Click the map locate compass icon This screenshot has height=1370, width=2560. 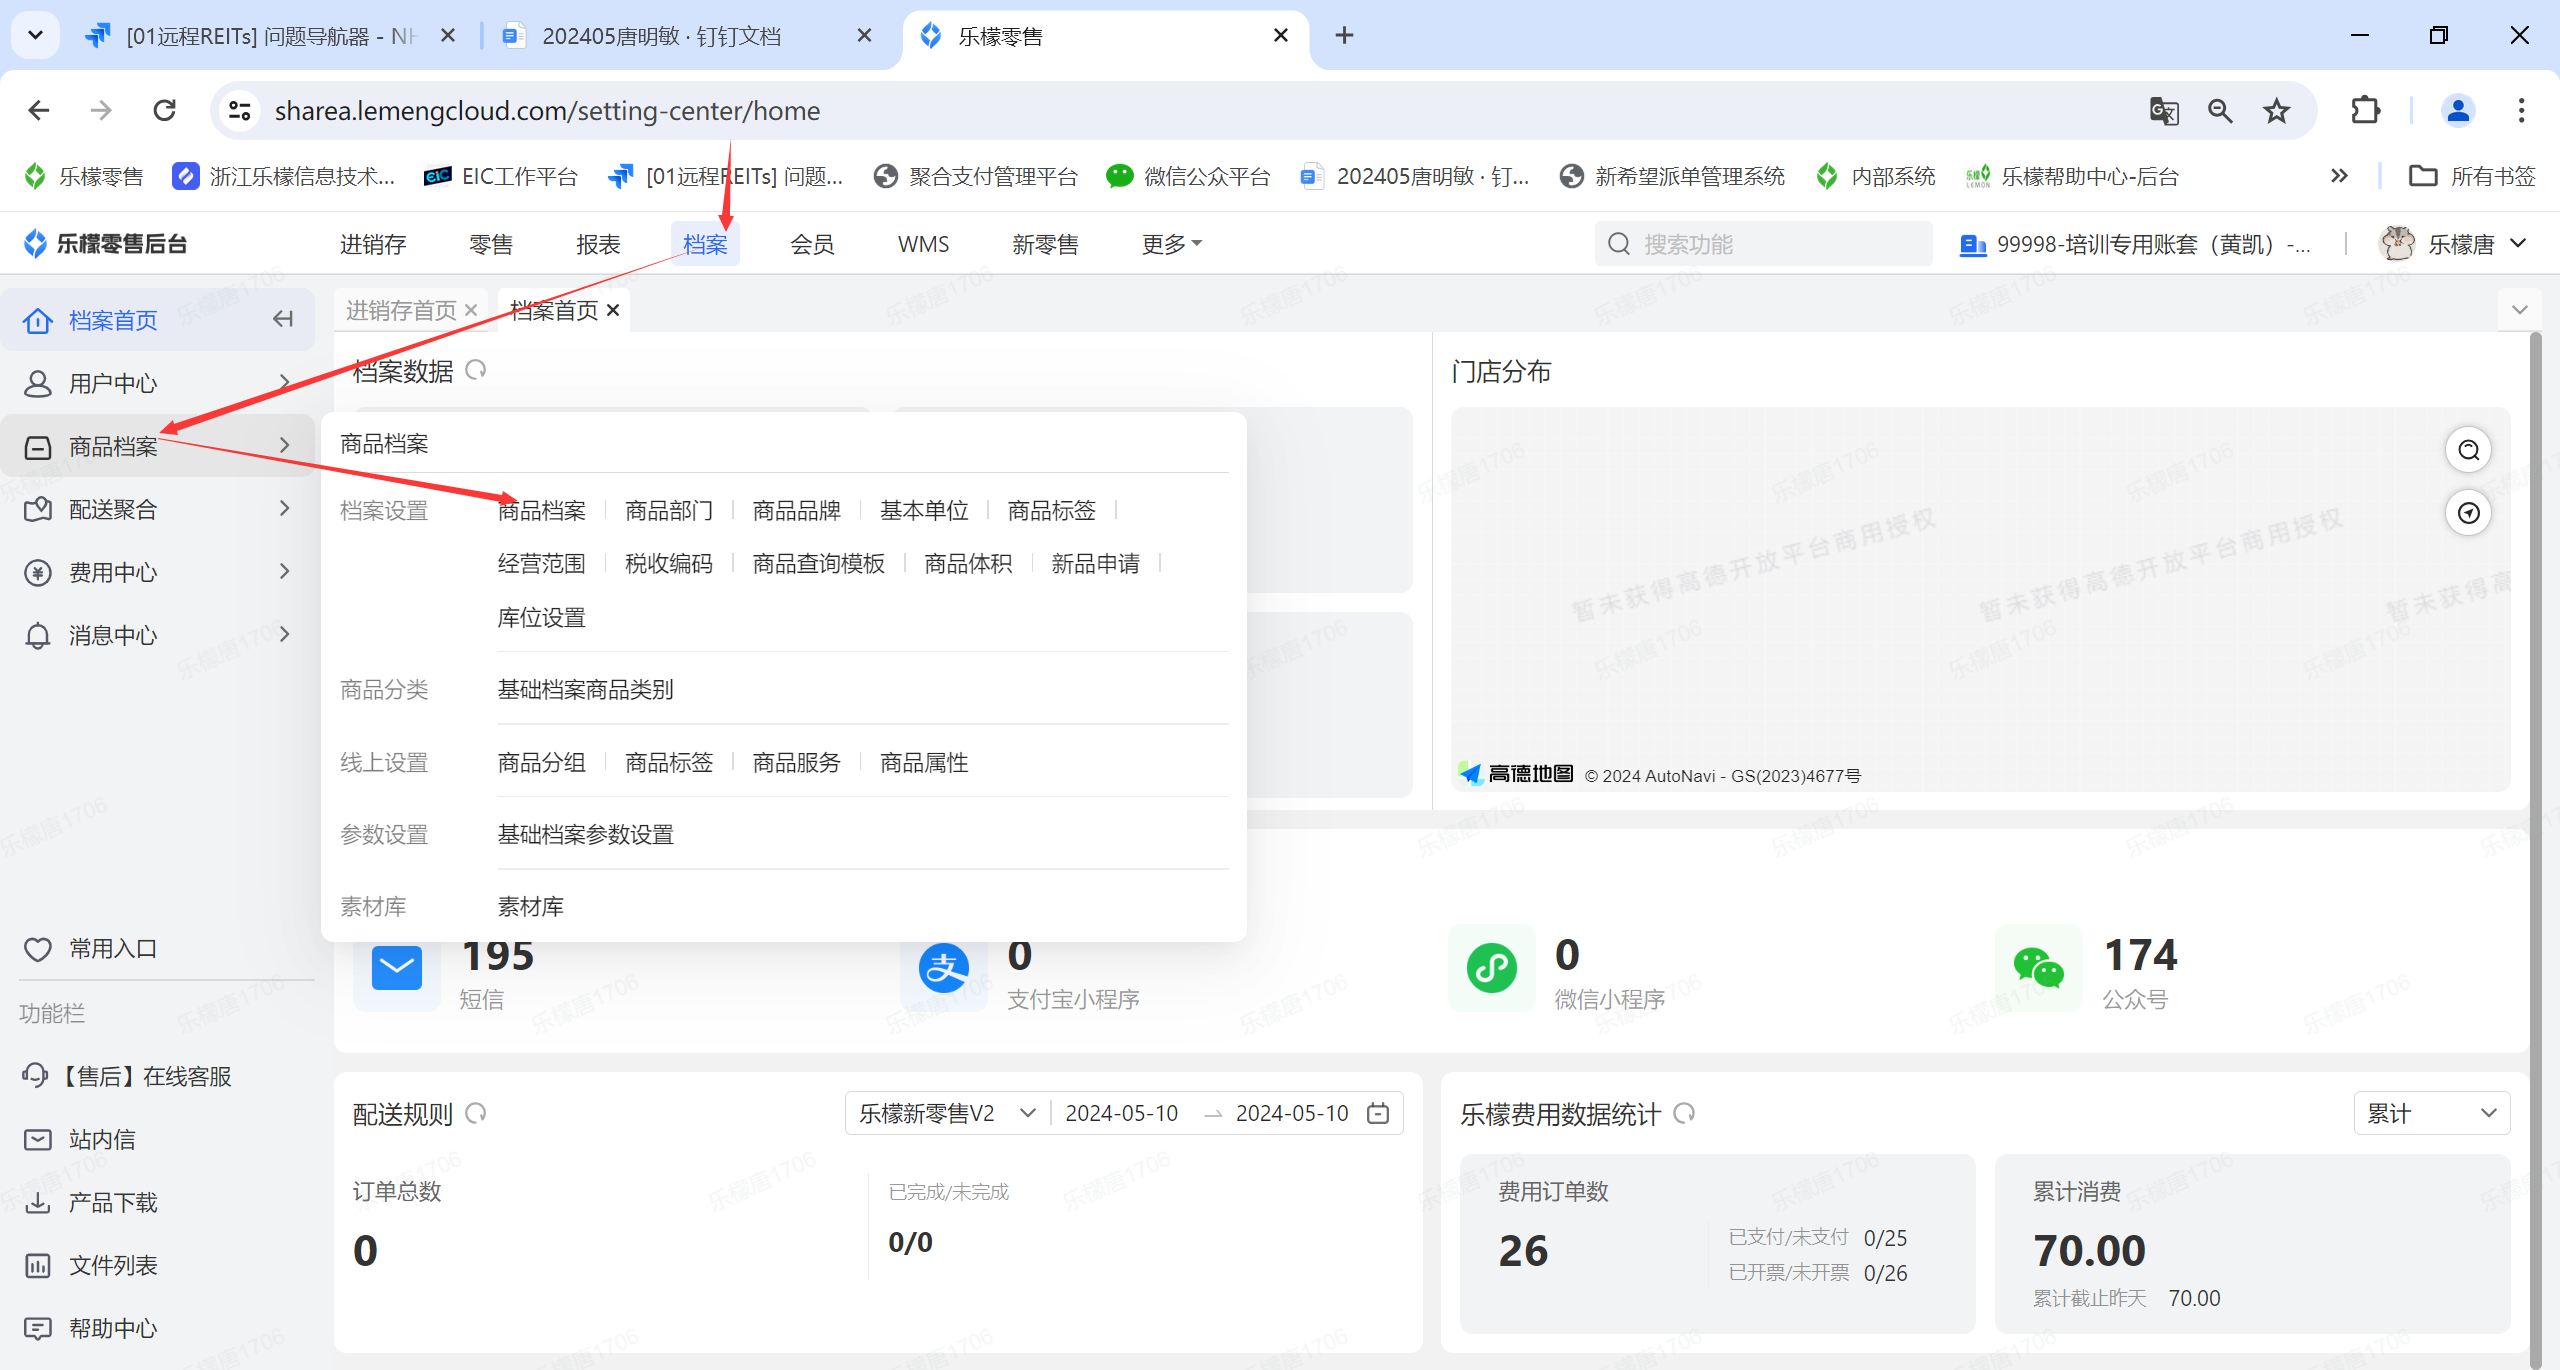[x=2468, y=513]
